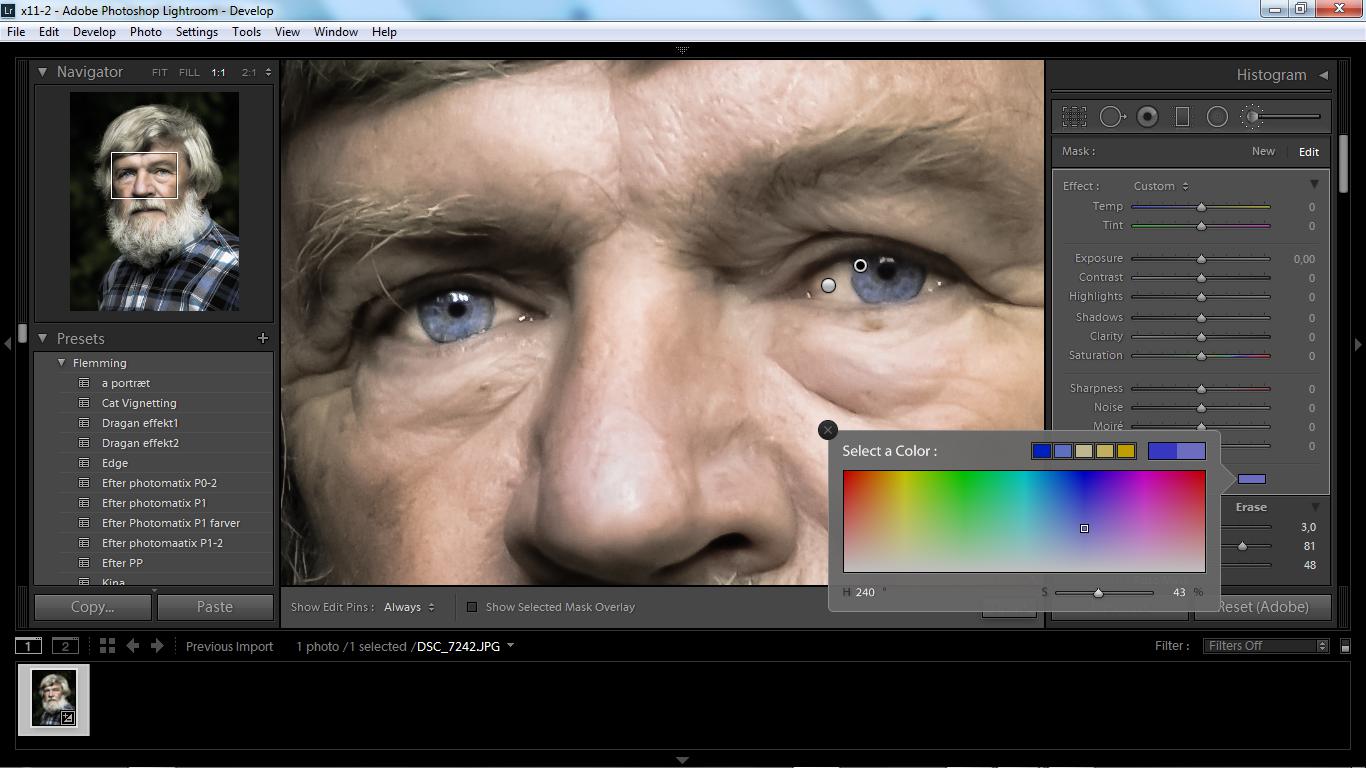Screen dimensions: 1366x768
Task: Open the Photo menu
Action: (145, 32)
